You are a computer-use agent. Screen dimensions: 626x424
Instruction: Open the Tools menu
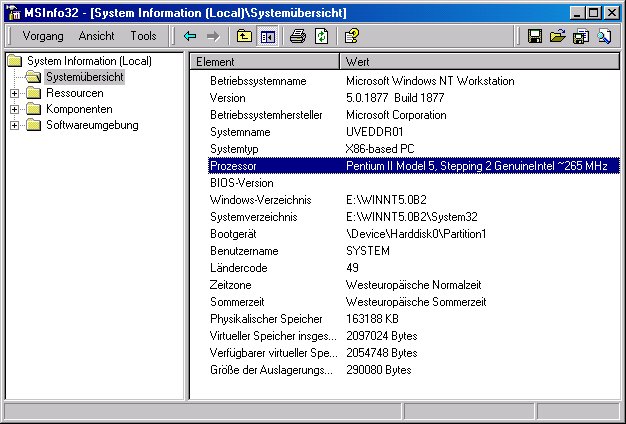(x=143, y=36)
